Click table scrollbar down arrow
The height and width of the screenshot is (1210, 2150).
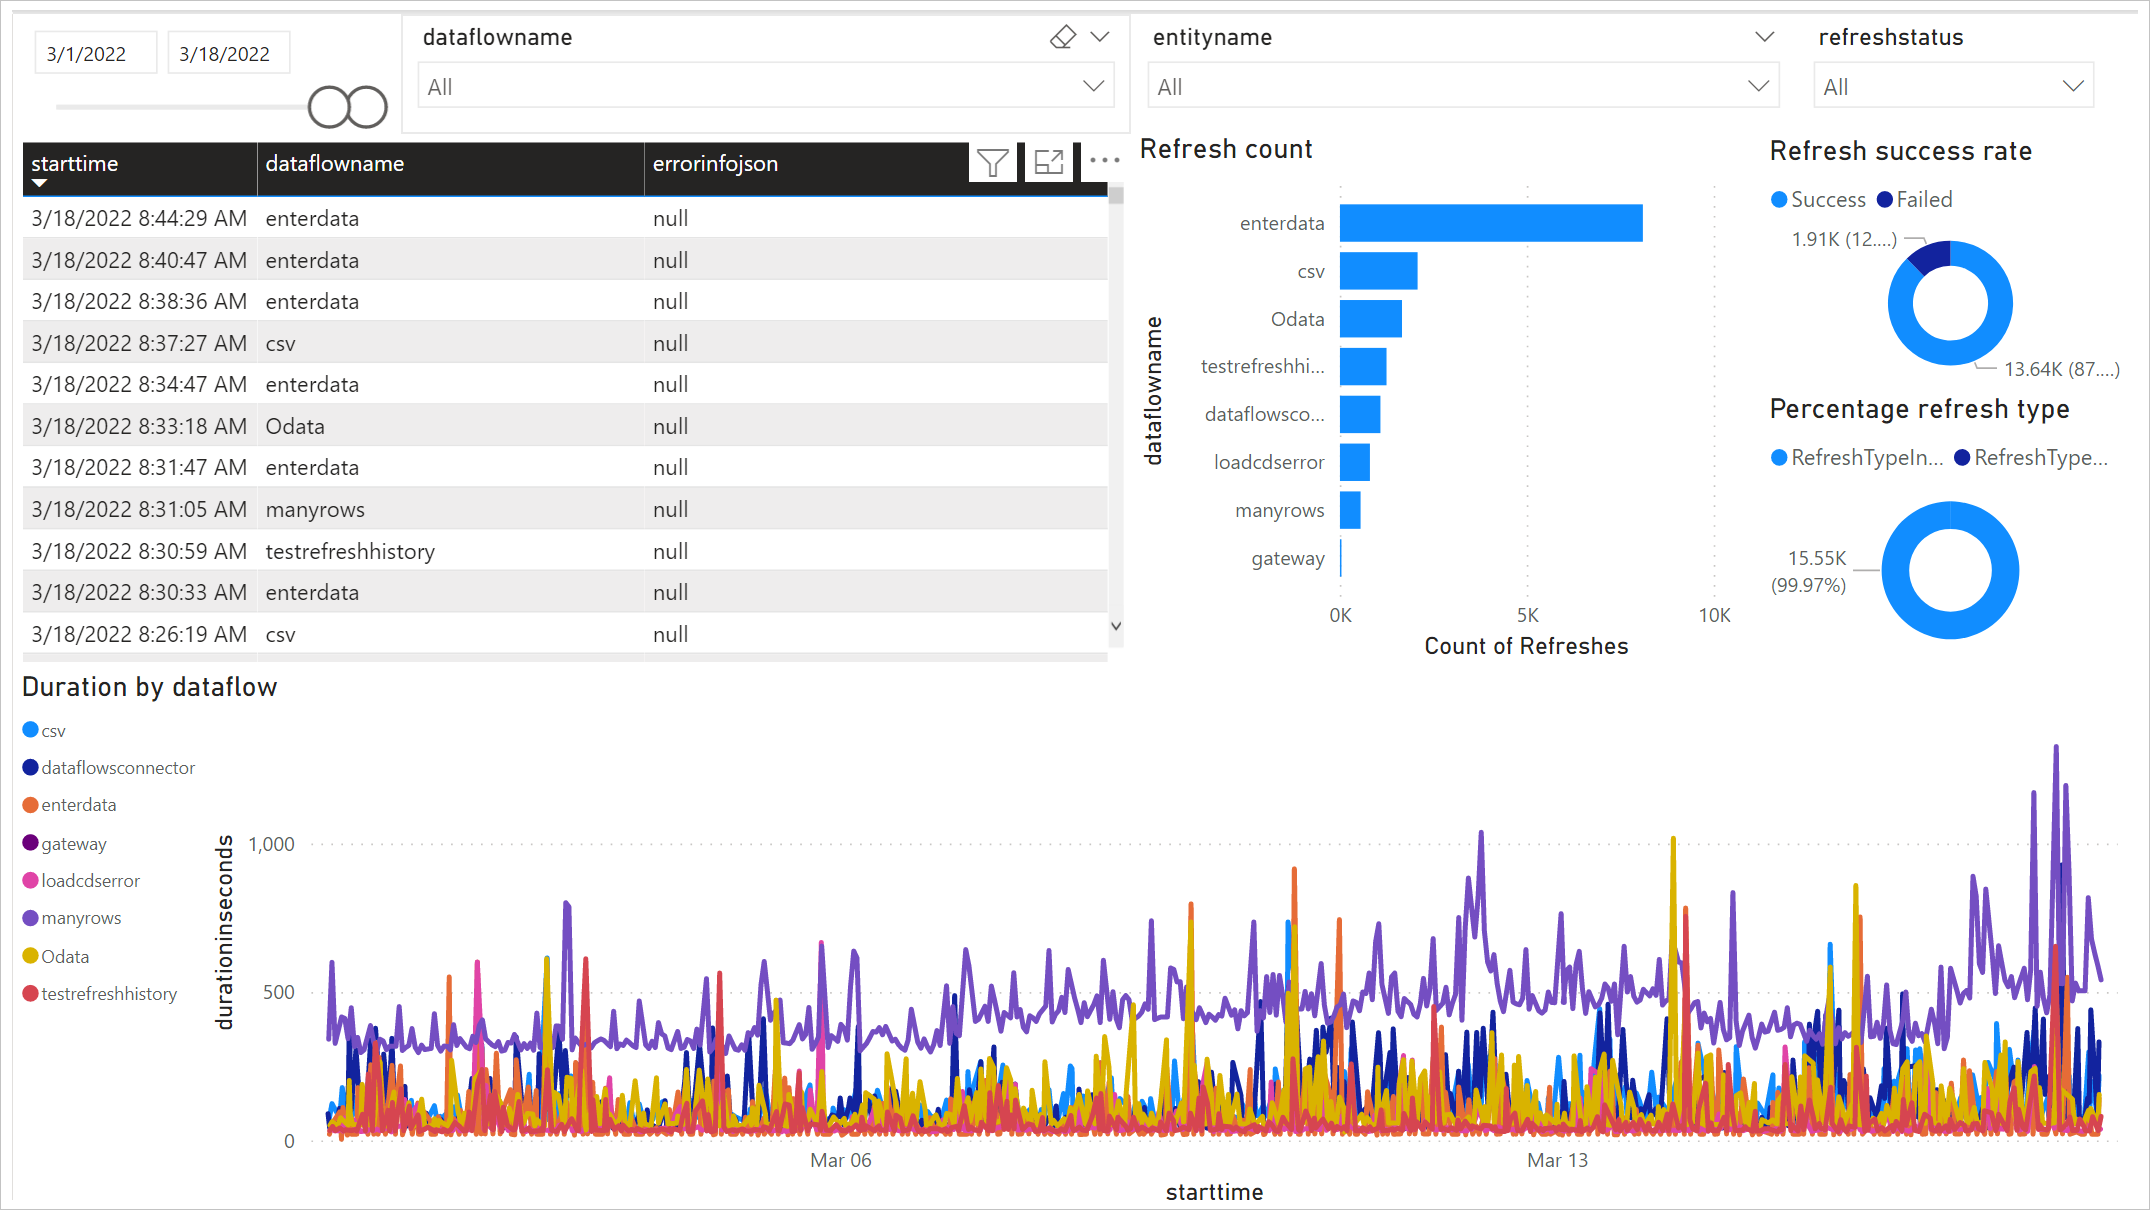pyautogui.click(x=1116, y=626)
